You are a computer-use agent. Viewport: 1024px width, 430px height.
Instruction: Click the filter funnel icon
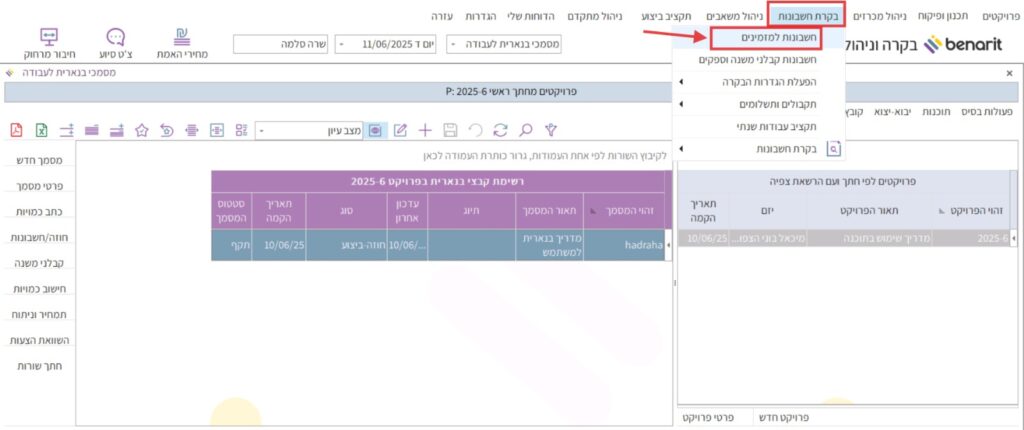click(x=550, y=130)
